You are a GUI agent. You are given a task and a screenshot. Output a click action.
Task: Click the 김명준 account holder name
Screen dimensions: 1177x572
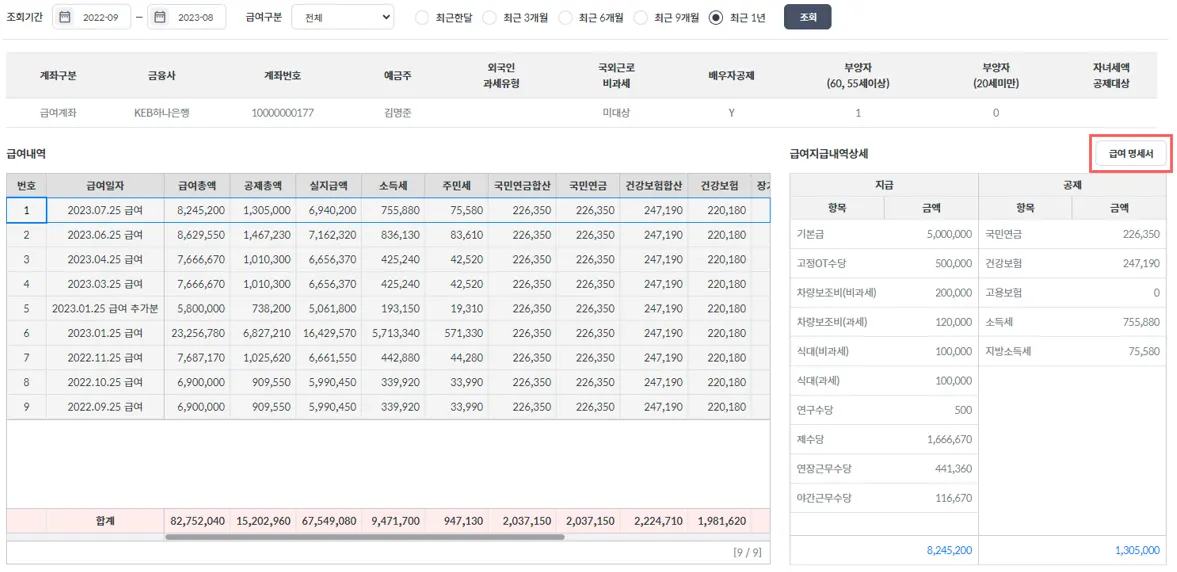pyautogui.click(x=396, y=113)
